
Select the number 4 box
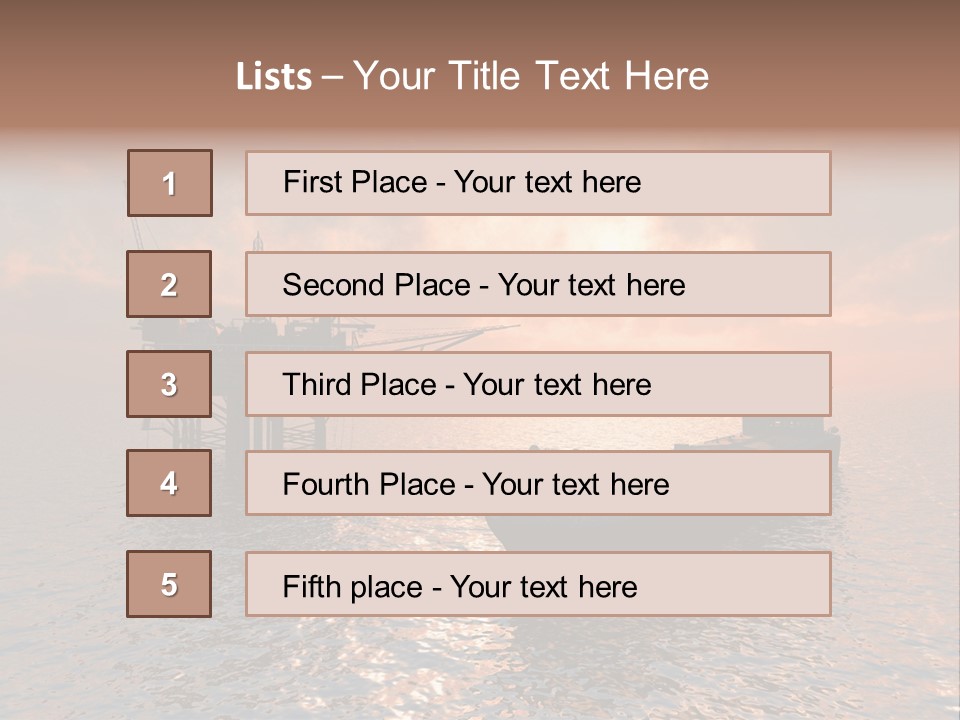(170, 483)
